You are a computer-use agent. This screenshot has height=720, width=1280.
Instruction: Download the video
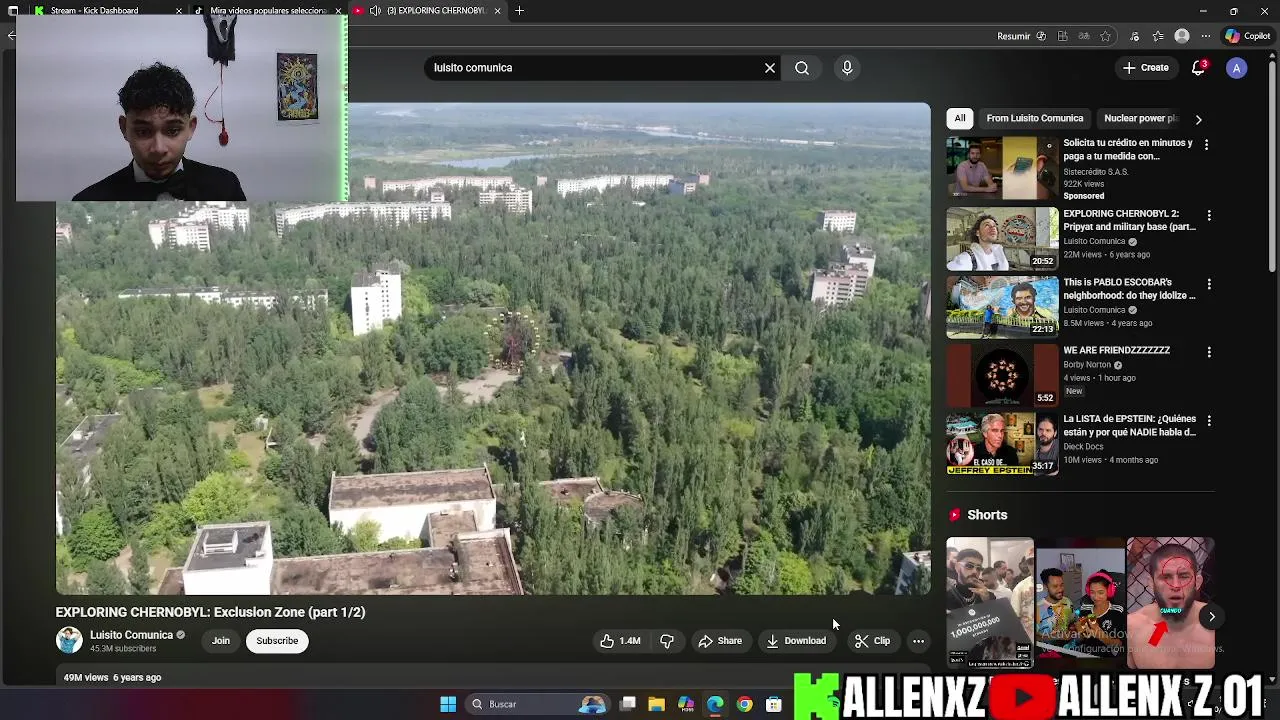tap(796, 641)
